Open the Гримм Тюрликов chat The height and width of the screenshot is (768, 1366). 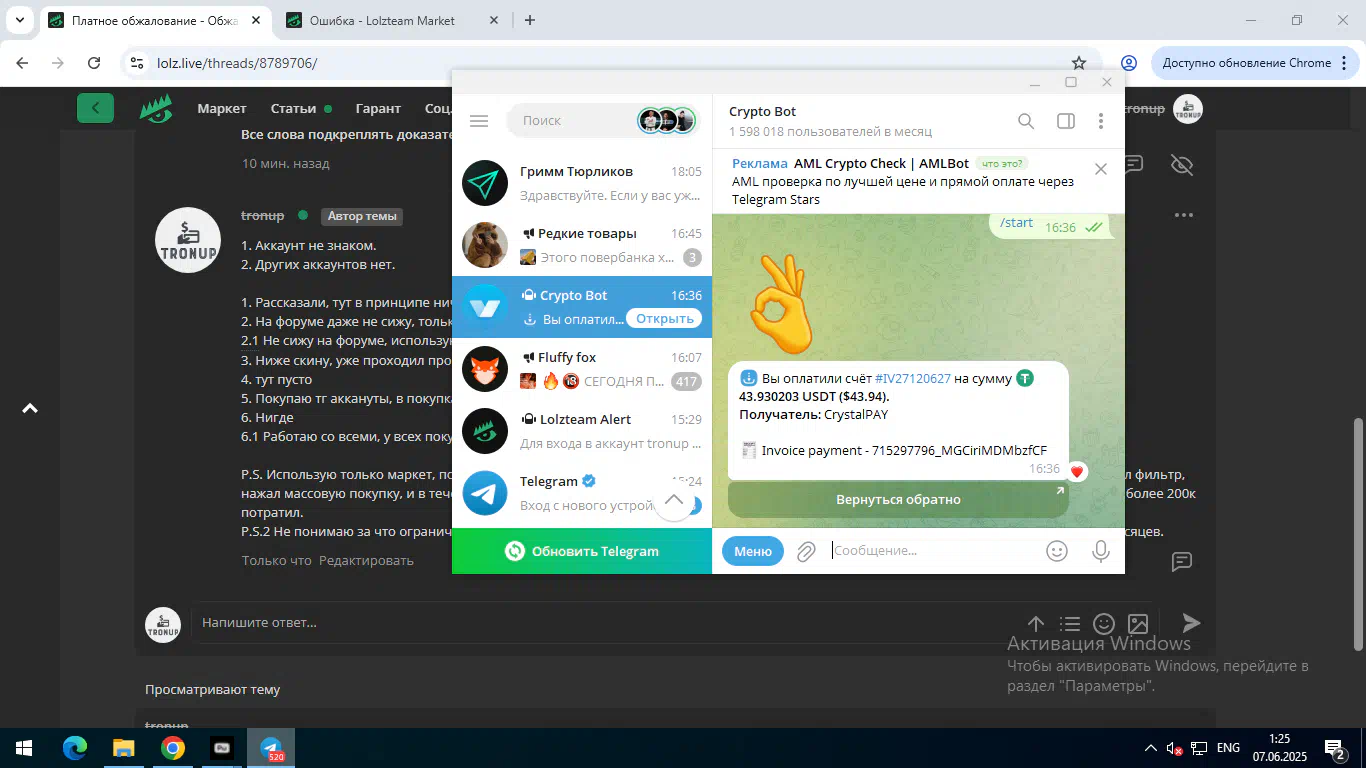click(582, 183)
